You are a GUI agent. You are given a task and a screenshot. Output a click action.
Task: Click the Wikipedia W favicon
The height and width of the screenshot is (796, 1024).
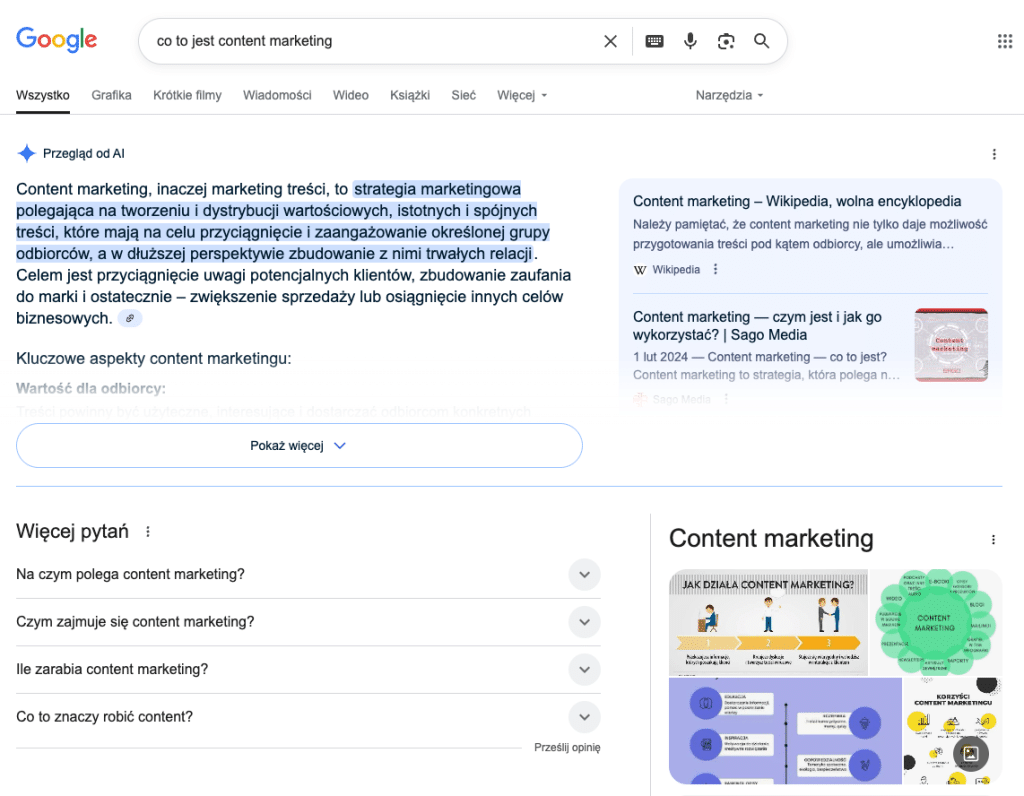click(x=640, y=270)
